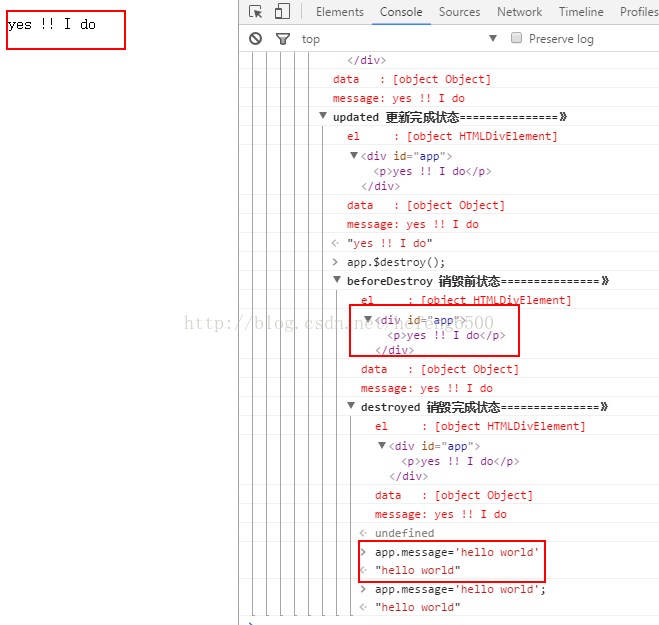Click the undefined return value
659x625 pixels.
[404, 533]
